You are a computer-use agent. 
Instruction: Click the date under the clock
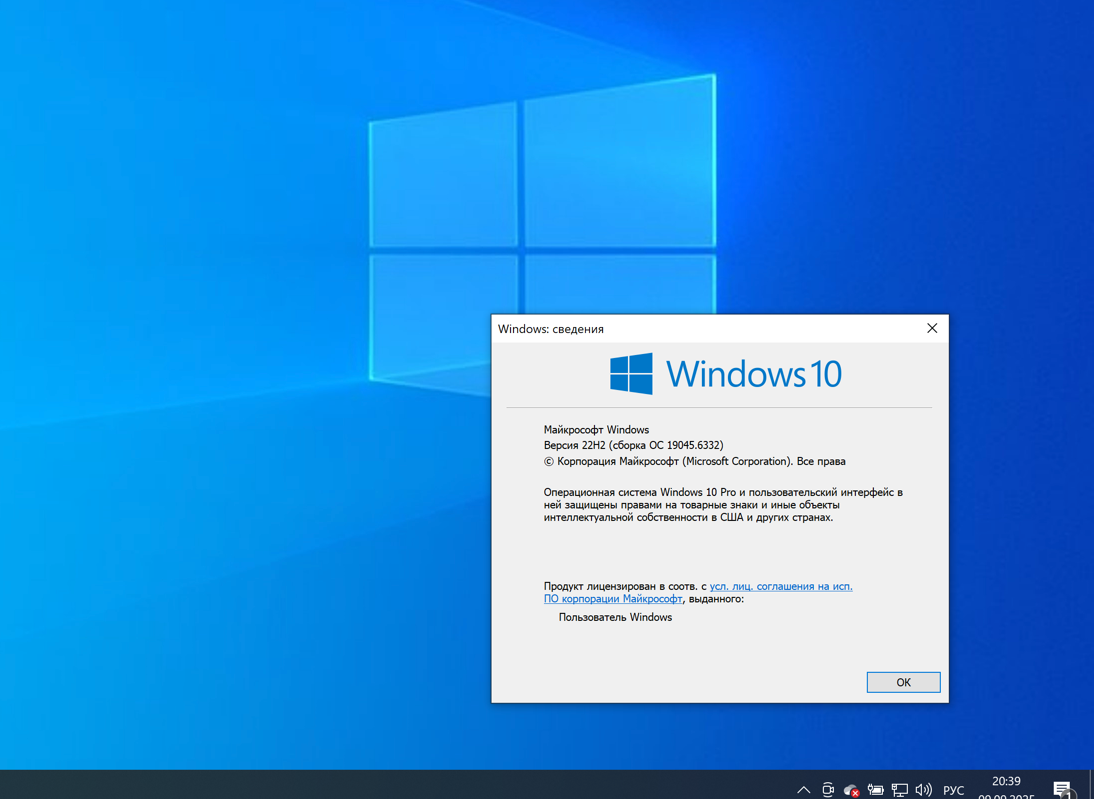click(1005, 796)
